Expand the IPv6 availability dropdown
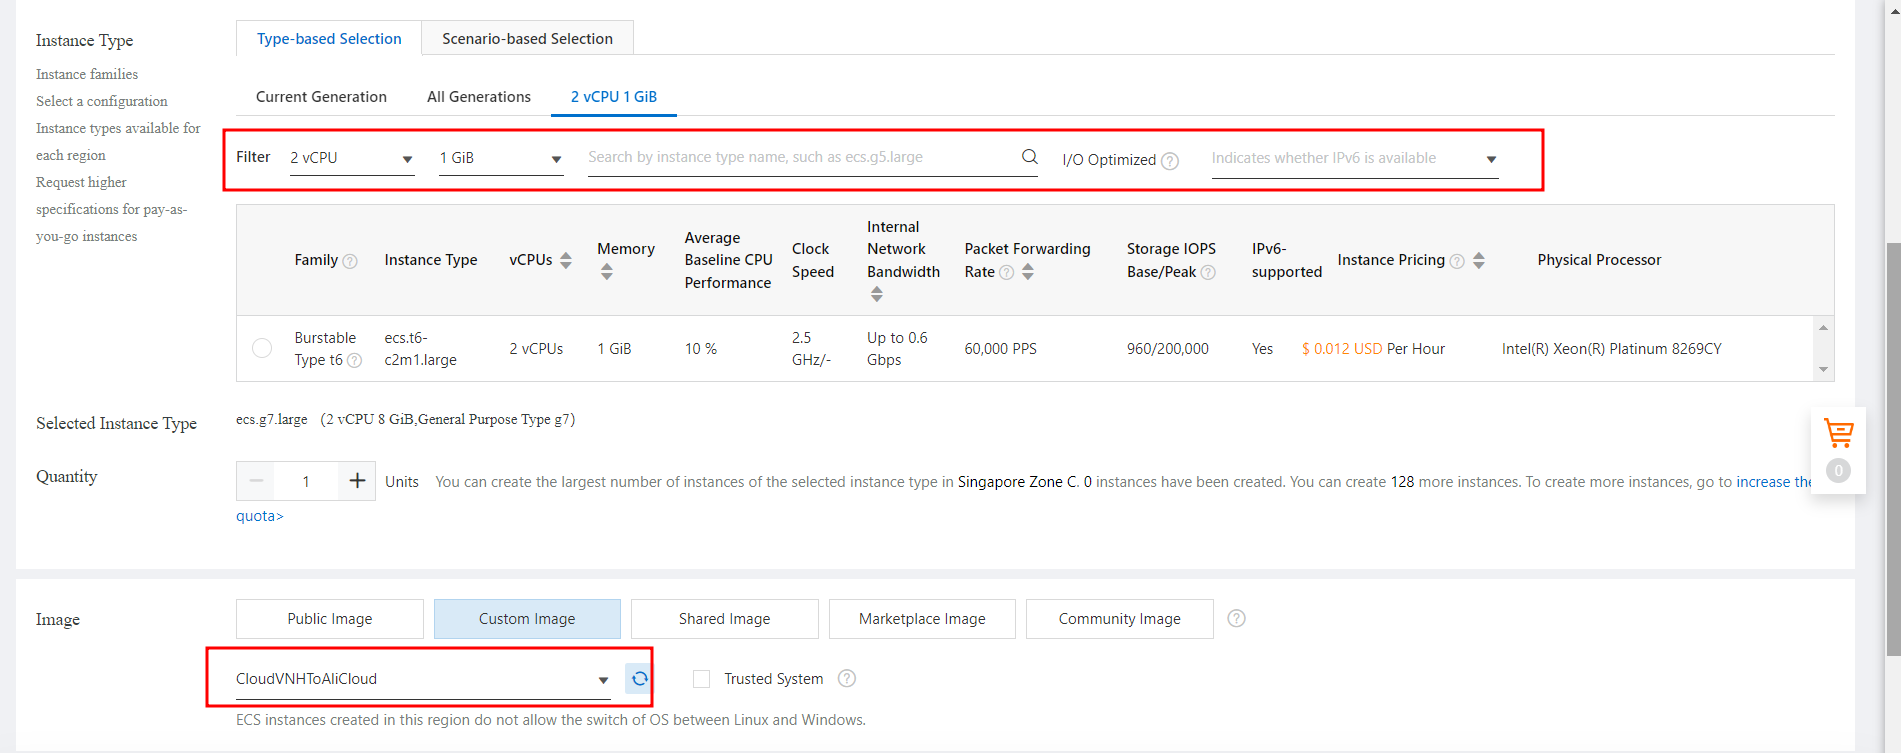Screen dimensions: 1901x753 [1354, 159]
